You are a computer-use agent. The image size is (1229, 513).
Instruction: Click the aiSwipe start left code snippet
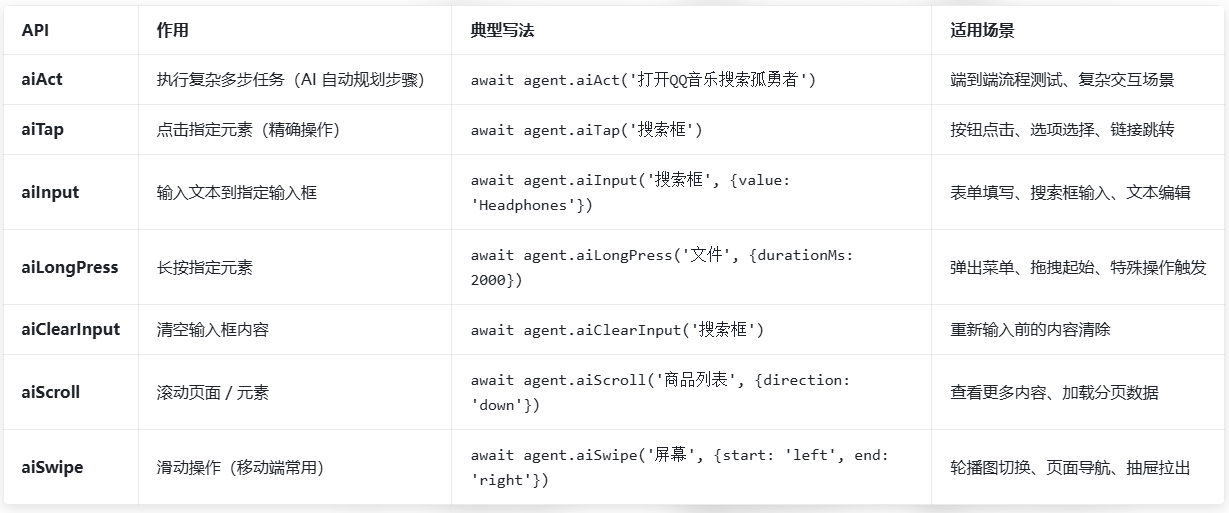[x=680, y=467]
